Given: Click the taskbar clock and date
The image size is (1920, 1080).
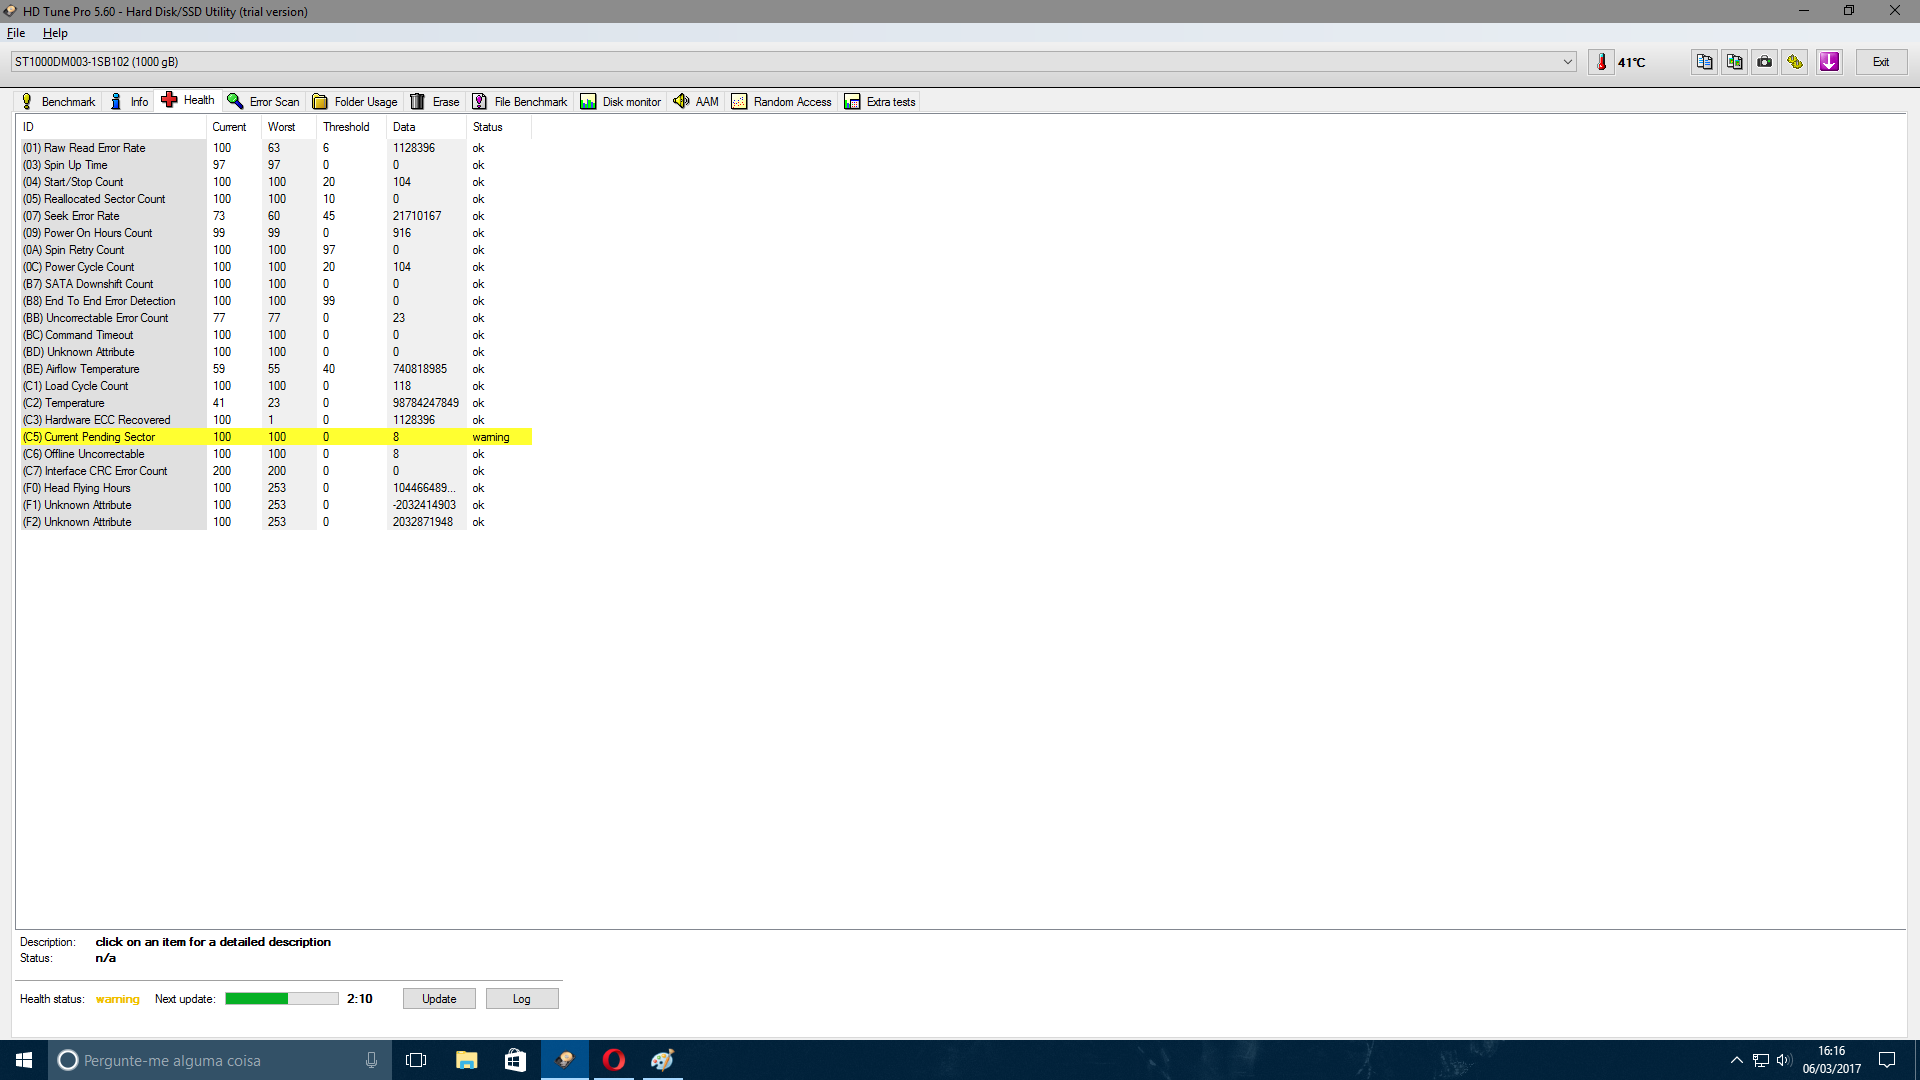Looking at the screenshot, I should (1832, 1060).
